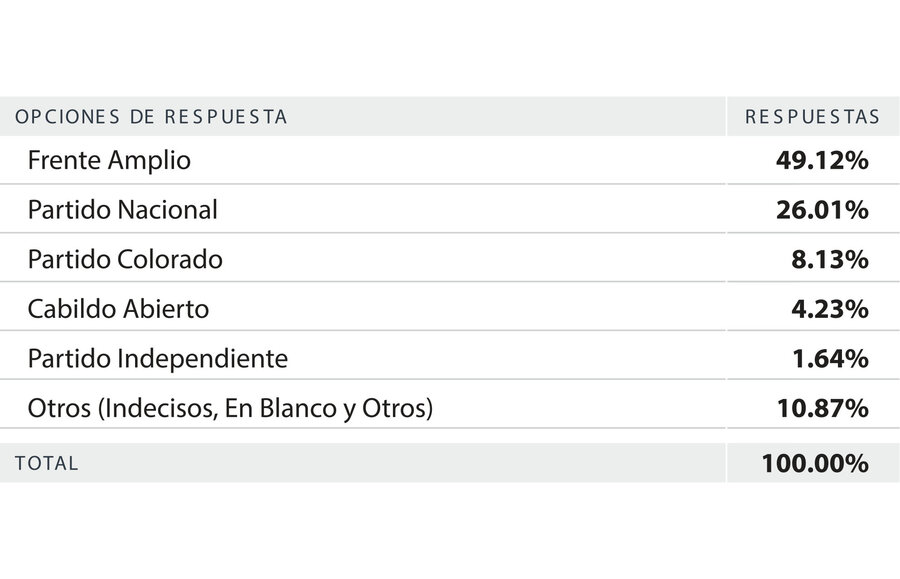Click the word Colorado in third row
The height and width of the screenshot is (579, 900).
tap(170, 259)
